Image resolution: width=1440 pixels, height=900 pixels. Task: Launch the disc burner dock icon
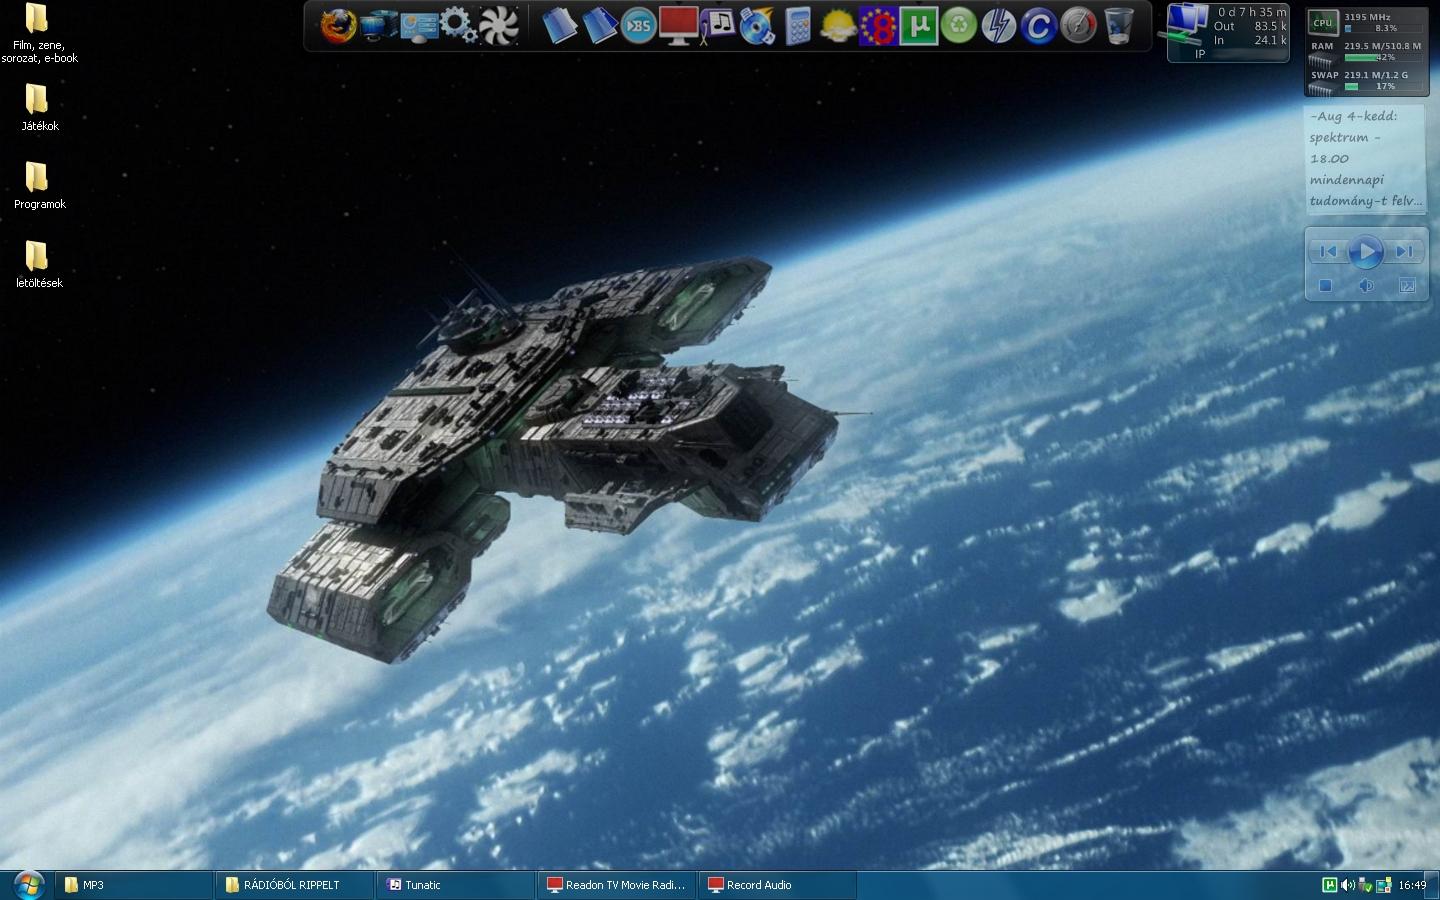(x=758, y=25)
